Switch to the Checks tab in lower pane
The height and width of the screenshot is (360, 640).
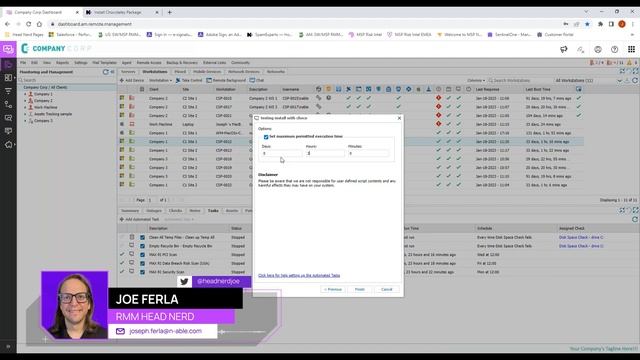pos(175,211)
